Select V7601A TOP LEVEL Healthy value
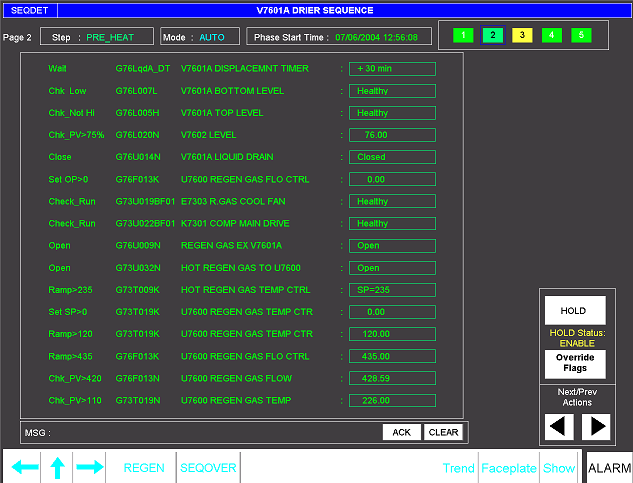 coord(392,113)
